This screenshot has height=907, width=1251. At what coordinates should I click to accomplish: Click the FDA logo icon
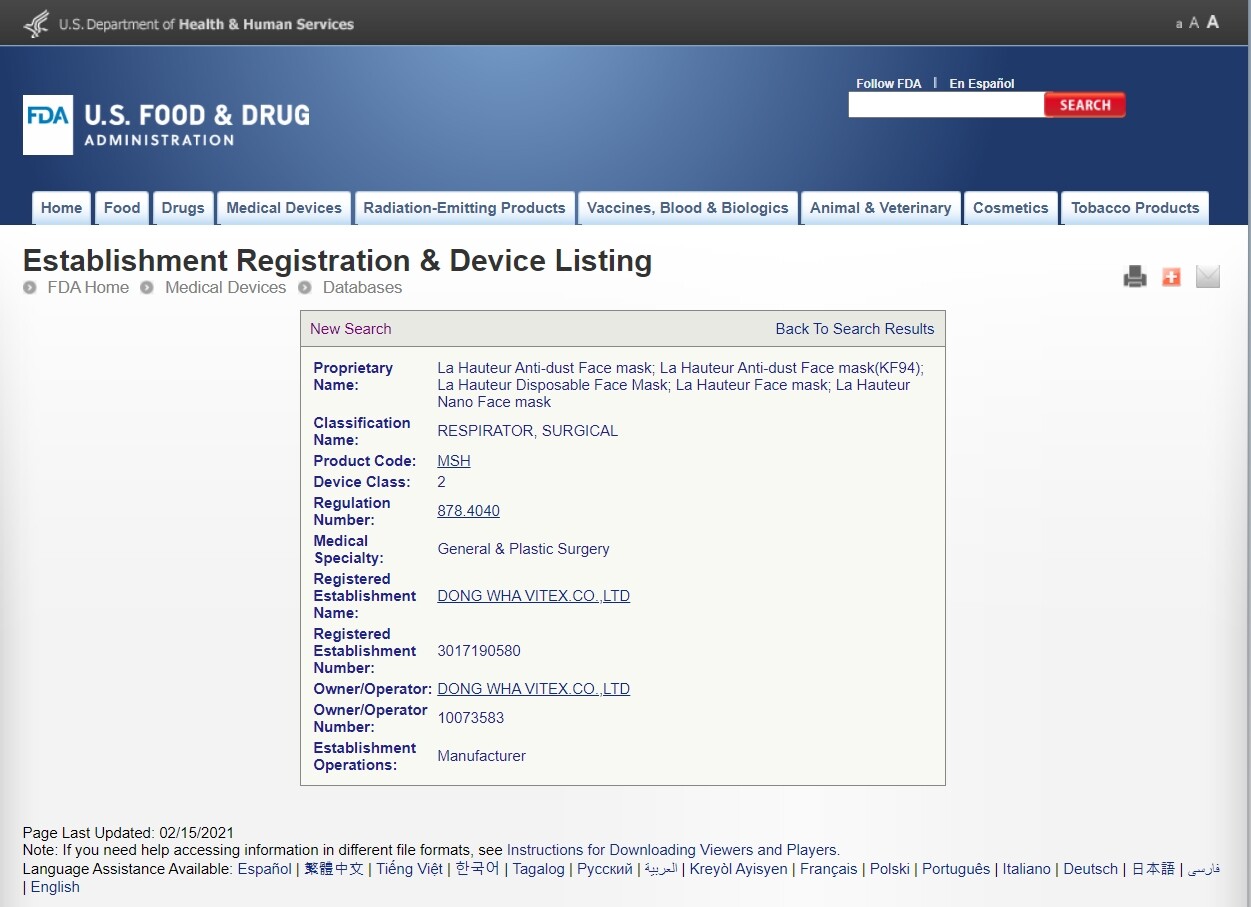pyautogui.click(x=48, y=125)
